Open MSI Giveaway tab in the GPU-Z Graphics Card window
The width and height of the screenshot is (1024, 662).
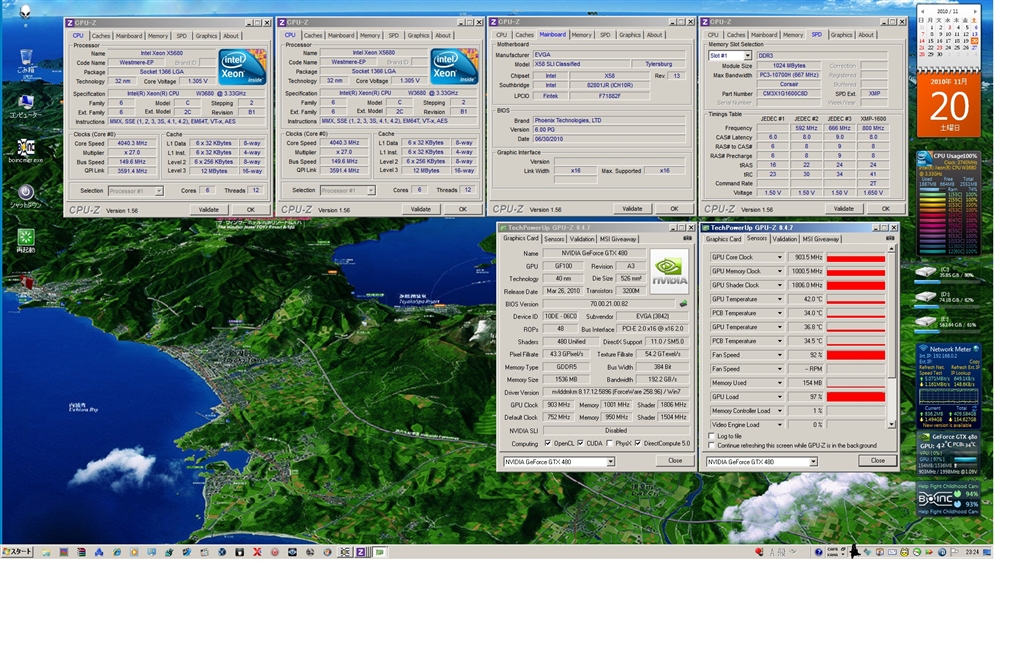click(618, 239)
